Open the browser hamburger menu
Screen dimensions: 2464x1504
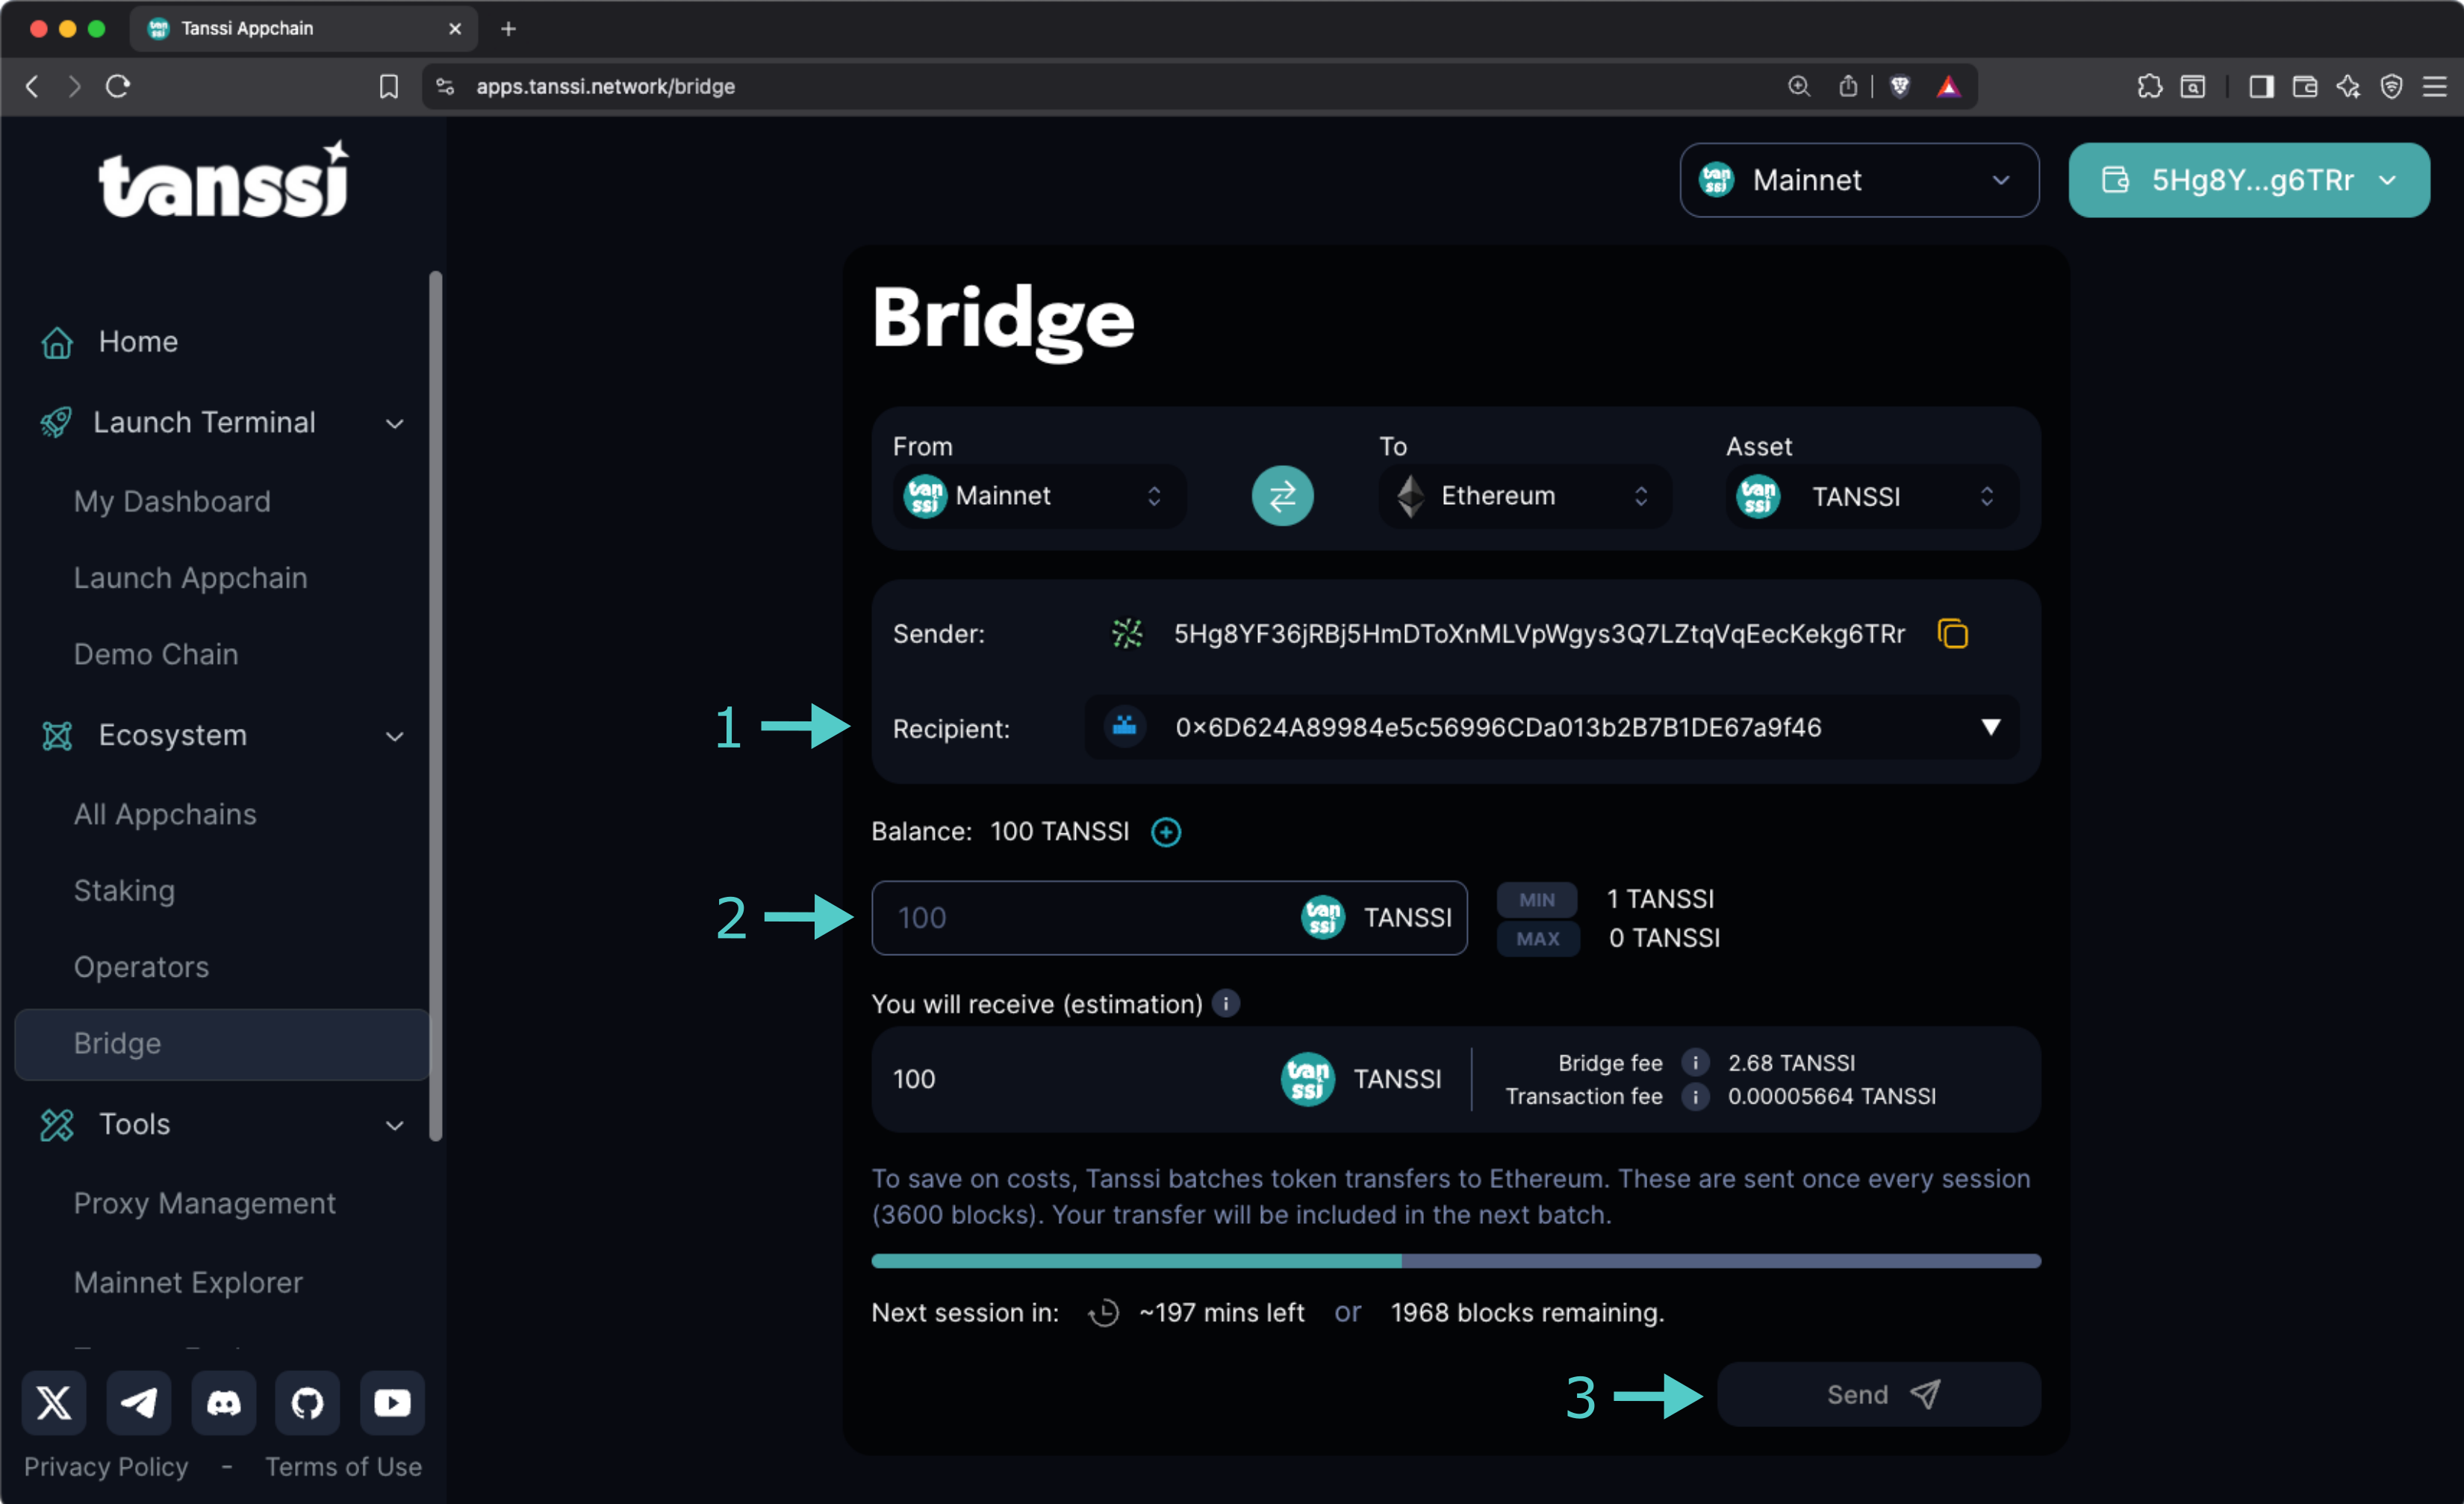[2435, 86]
